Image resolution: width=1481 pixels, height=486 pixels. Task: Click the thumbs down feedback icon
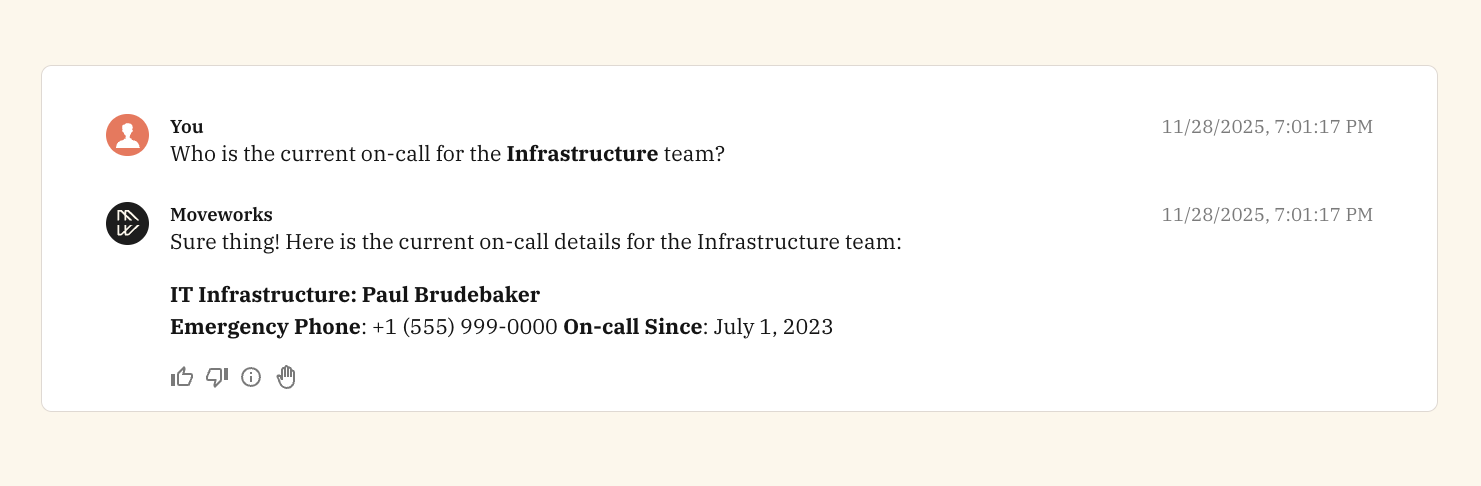coord(217,377)
